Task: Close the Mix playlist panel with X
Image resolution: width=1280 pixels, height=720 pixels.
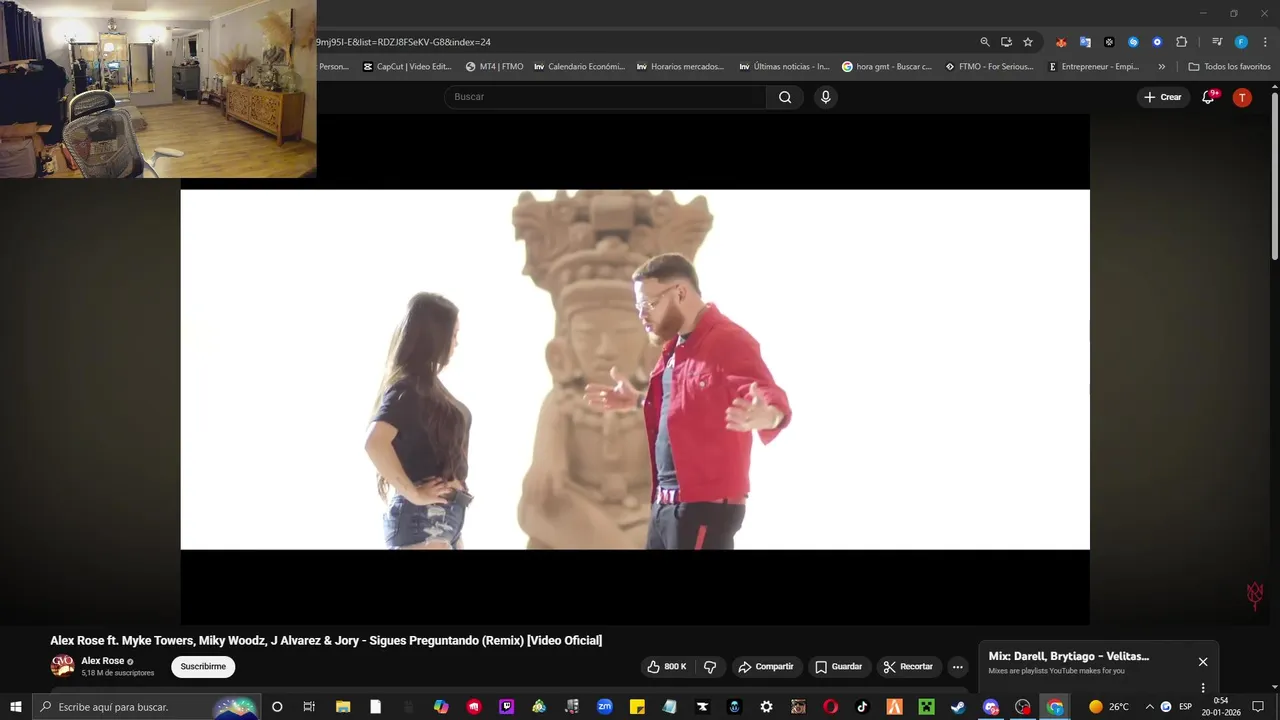Action: tap(1203, 662)
